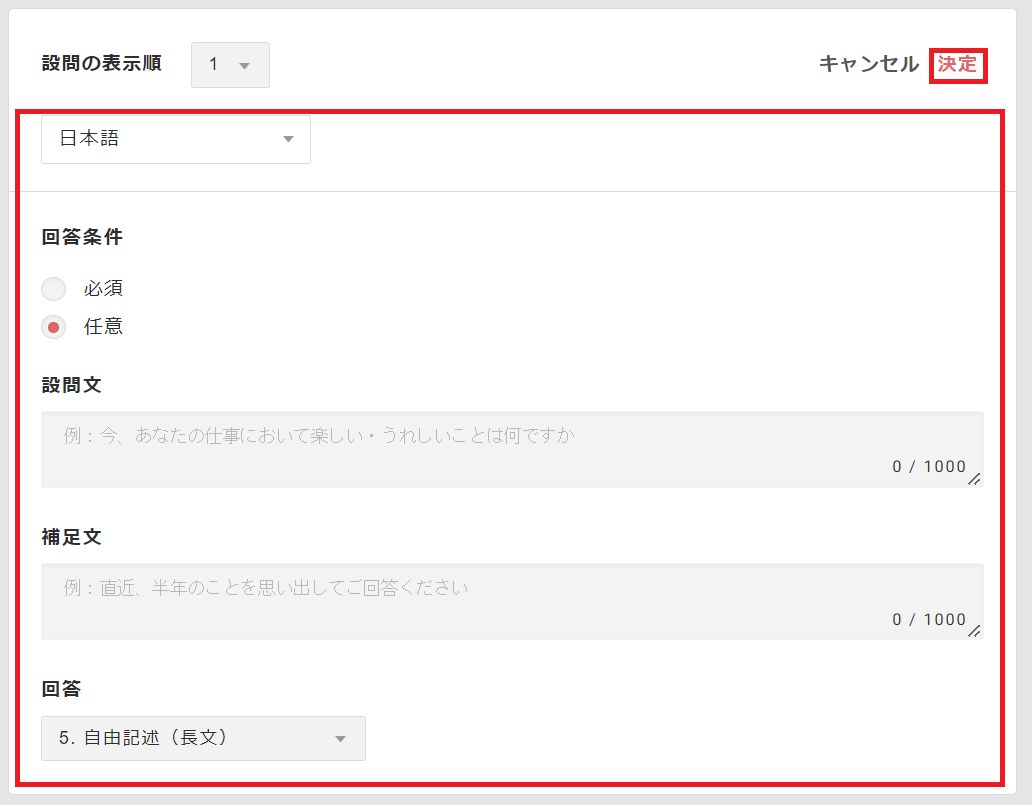
Task: Click the 設問の表示順 label
Action: (101, 63)
